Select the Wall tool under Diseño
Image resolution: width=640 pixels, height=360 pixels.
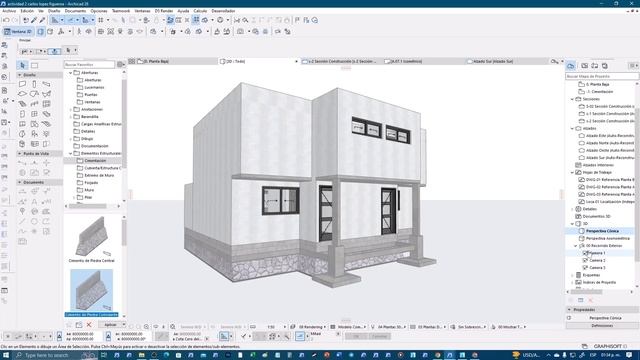point(22,84)
